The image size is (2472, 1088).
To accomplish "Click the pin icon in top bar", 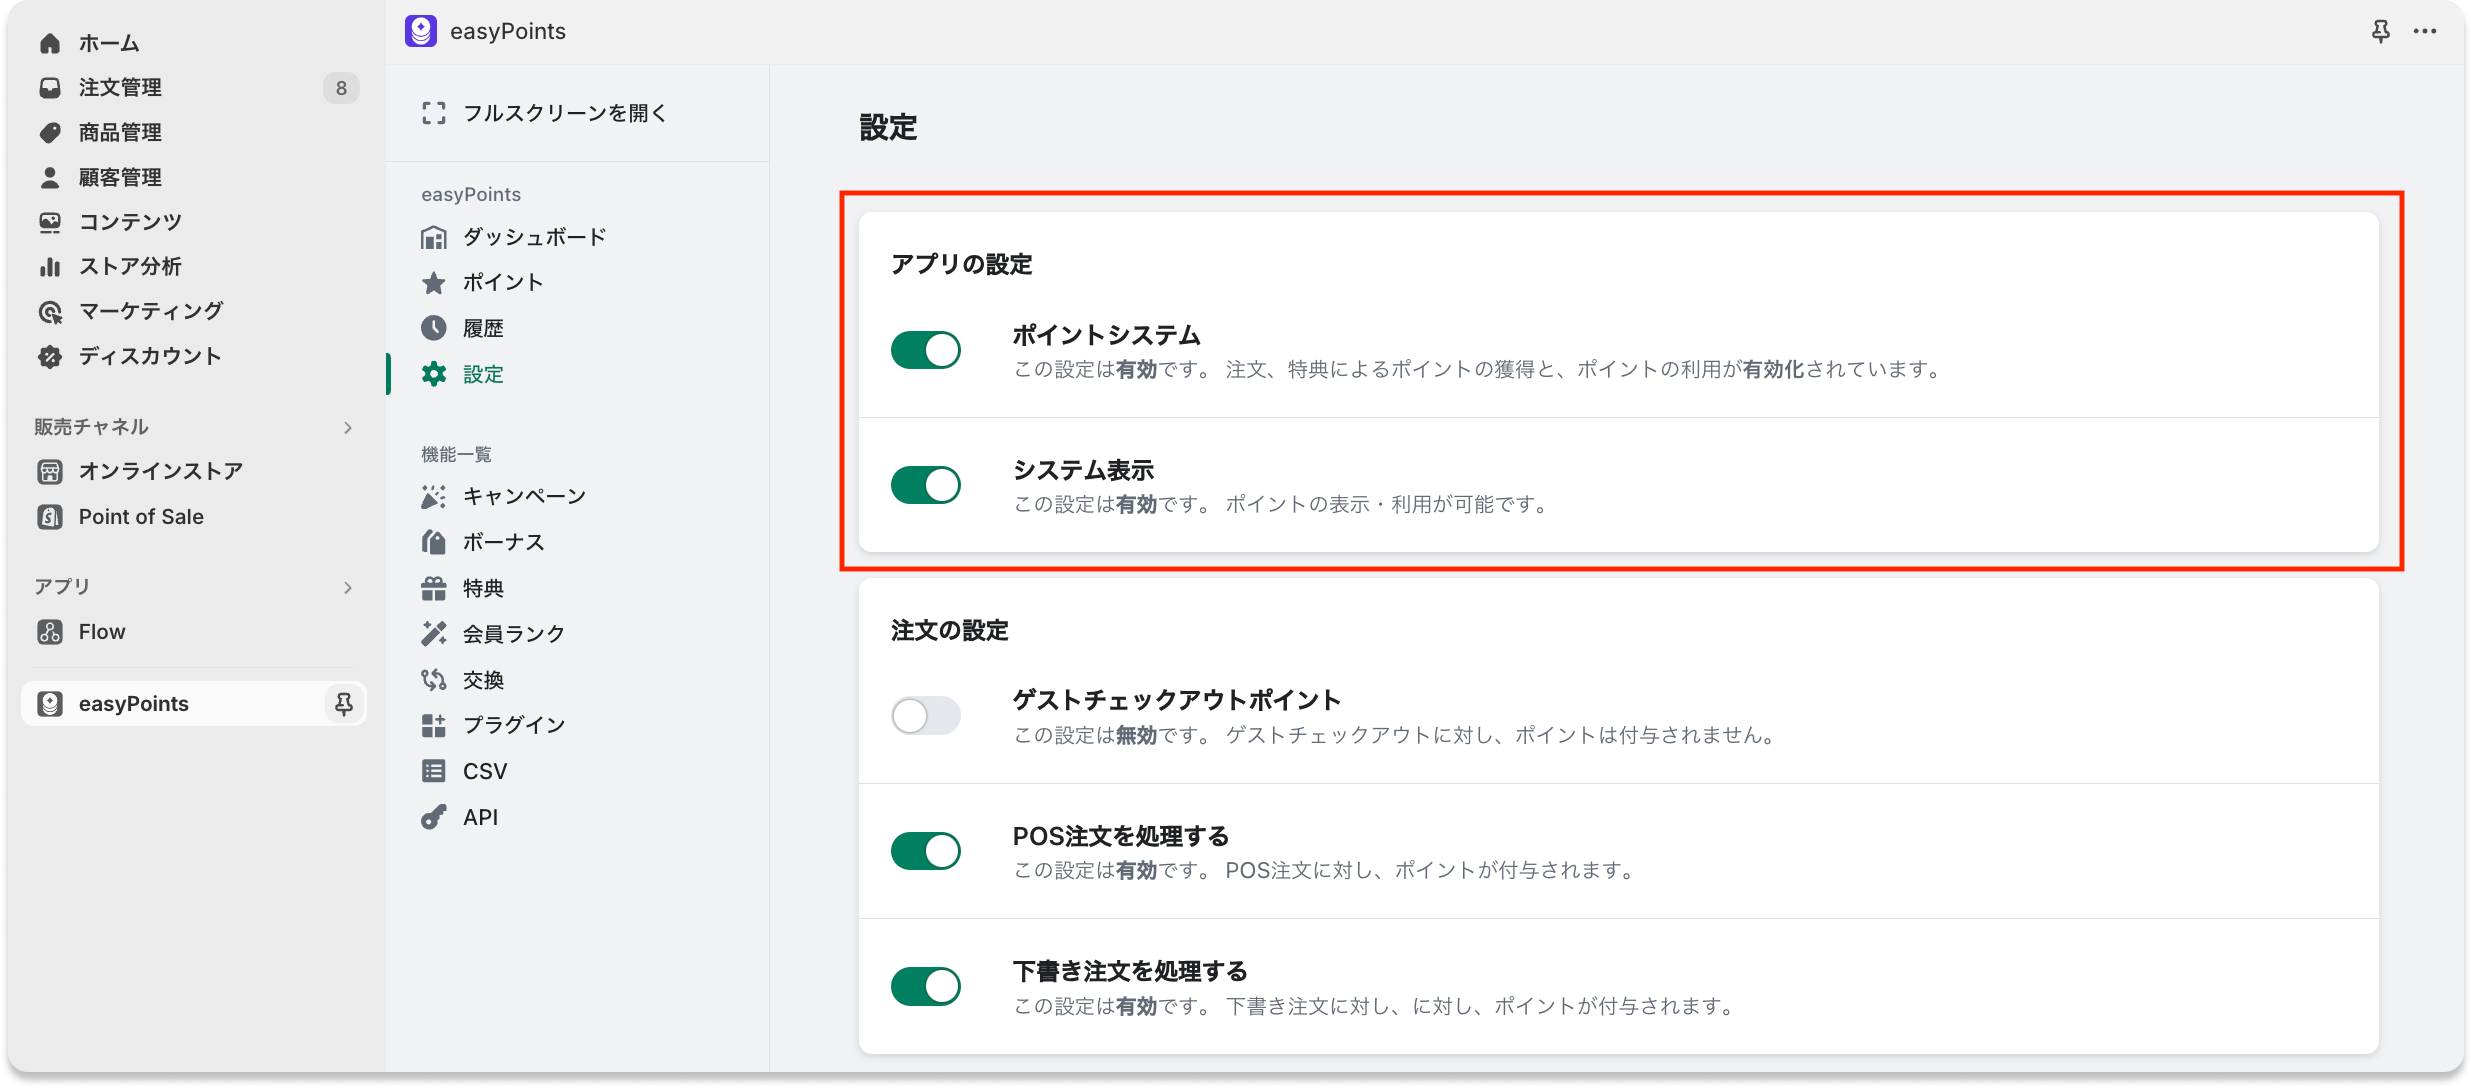I will click(2380, 32).
